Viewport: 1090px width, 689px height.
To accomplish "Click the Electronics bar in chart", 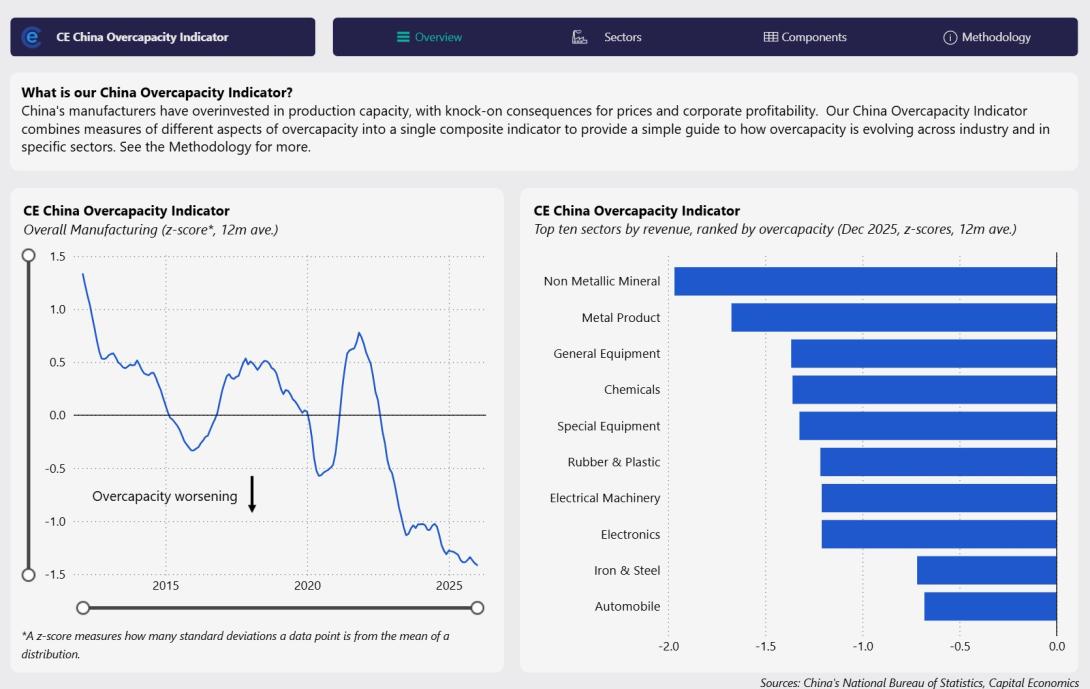I will tap(938, 534).
